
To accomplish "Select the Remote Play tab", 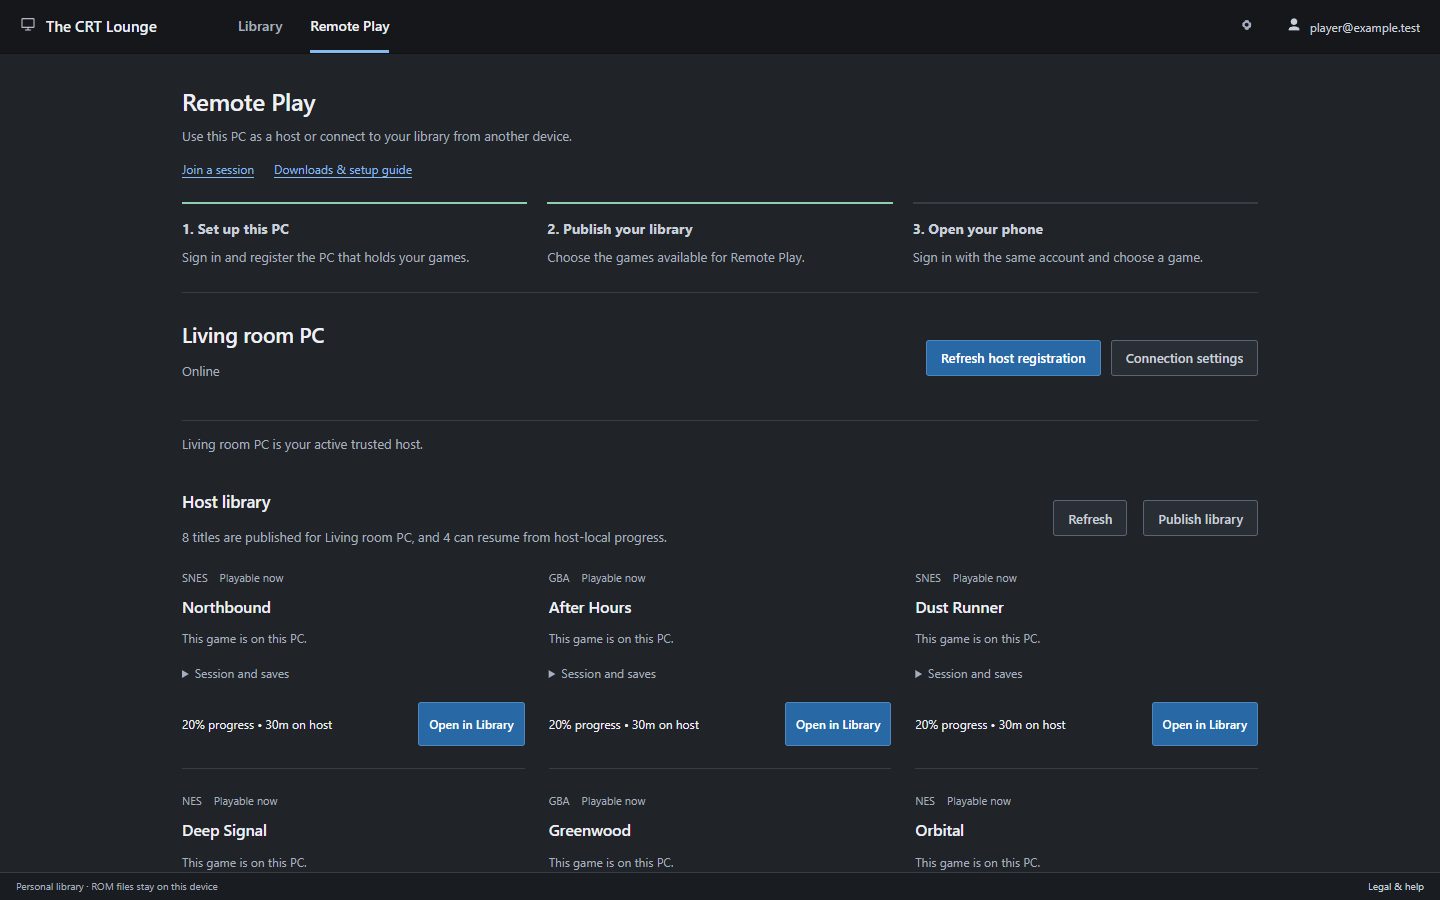I will point(349,26).
